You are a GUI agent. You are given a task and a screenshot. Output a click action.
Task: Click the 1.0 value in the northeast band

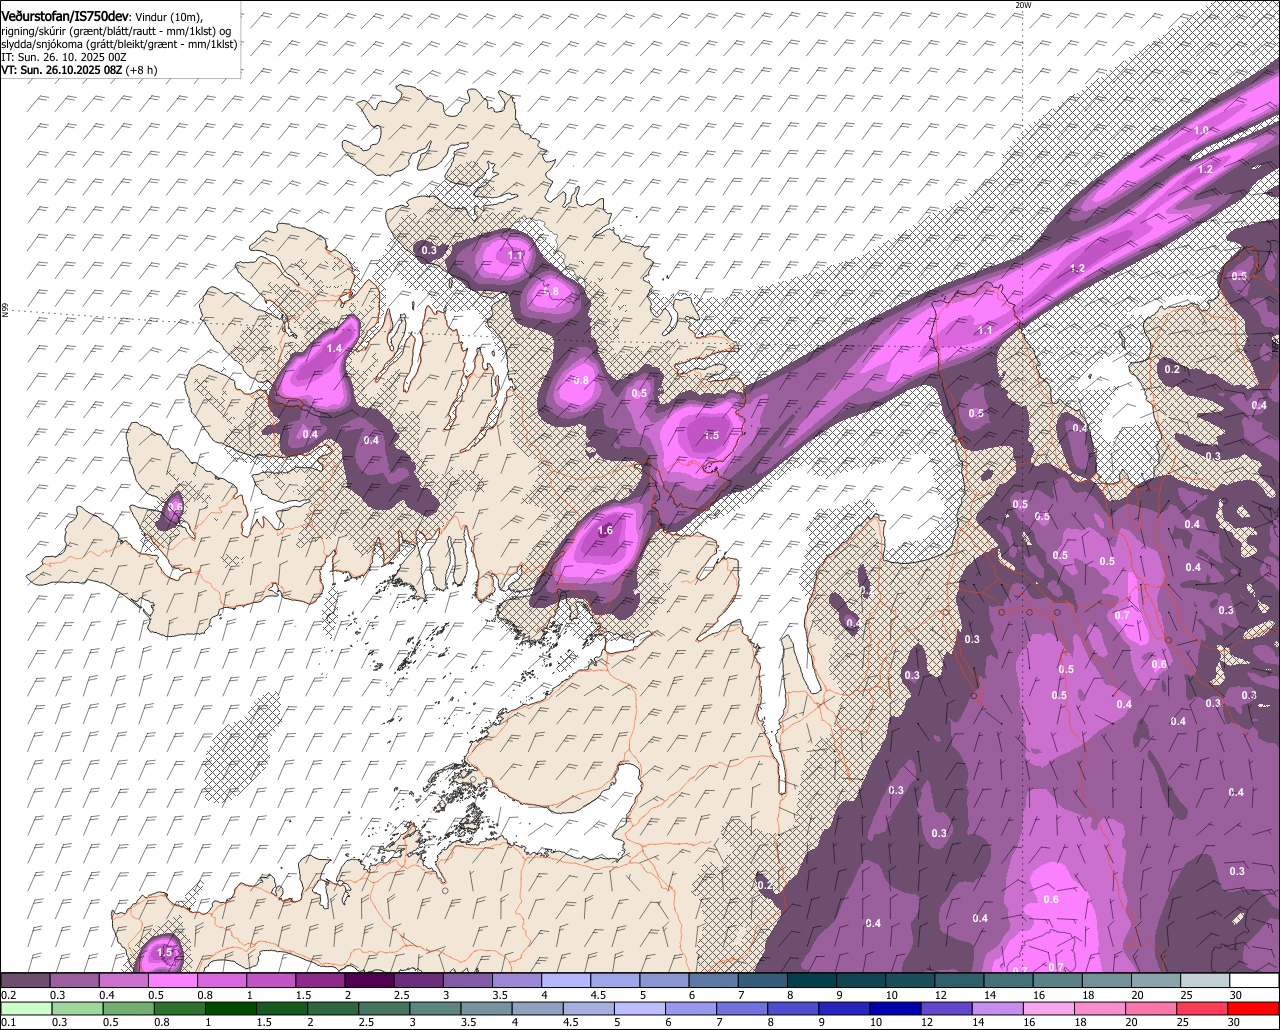pyautogui.click(x=1202, y=130)
